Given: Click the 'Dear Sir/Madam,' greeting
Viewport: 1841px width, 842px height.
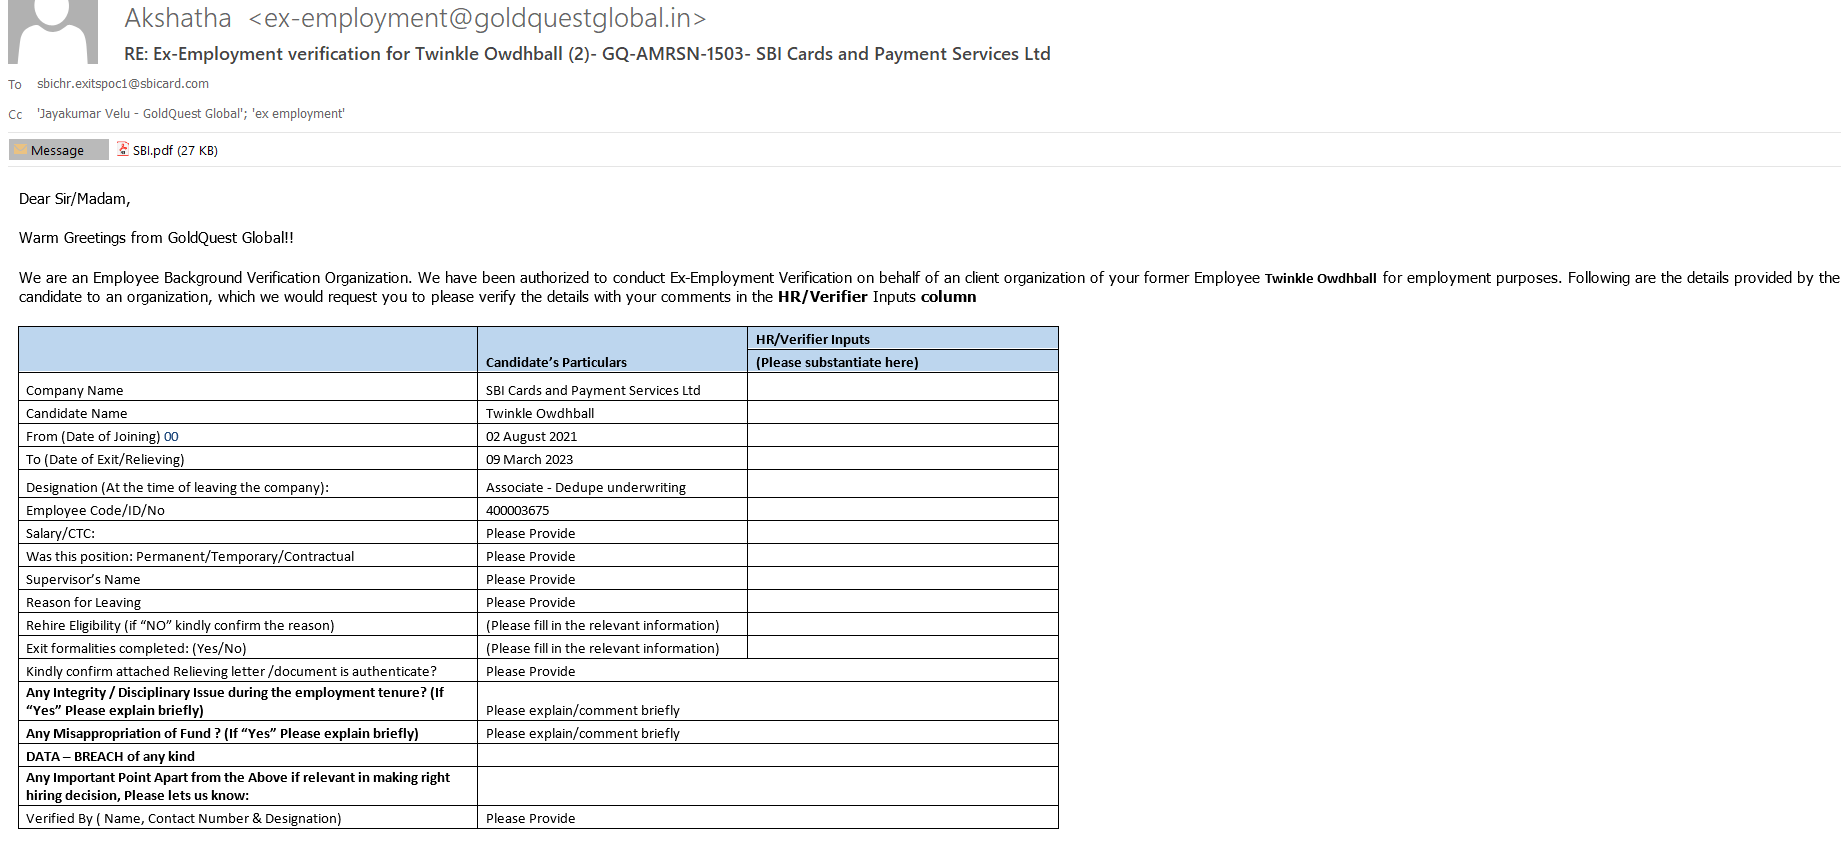Looking at the screenshot, I should [75, 199].
